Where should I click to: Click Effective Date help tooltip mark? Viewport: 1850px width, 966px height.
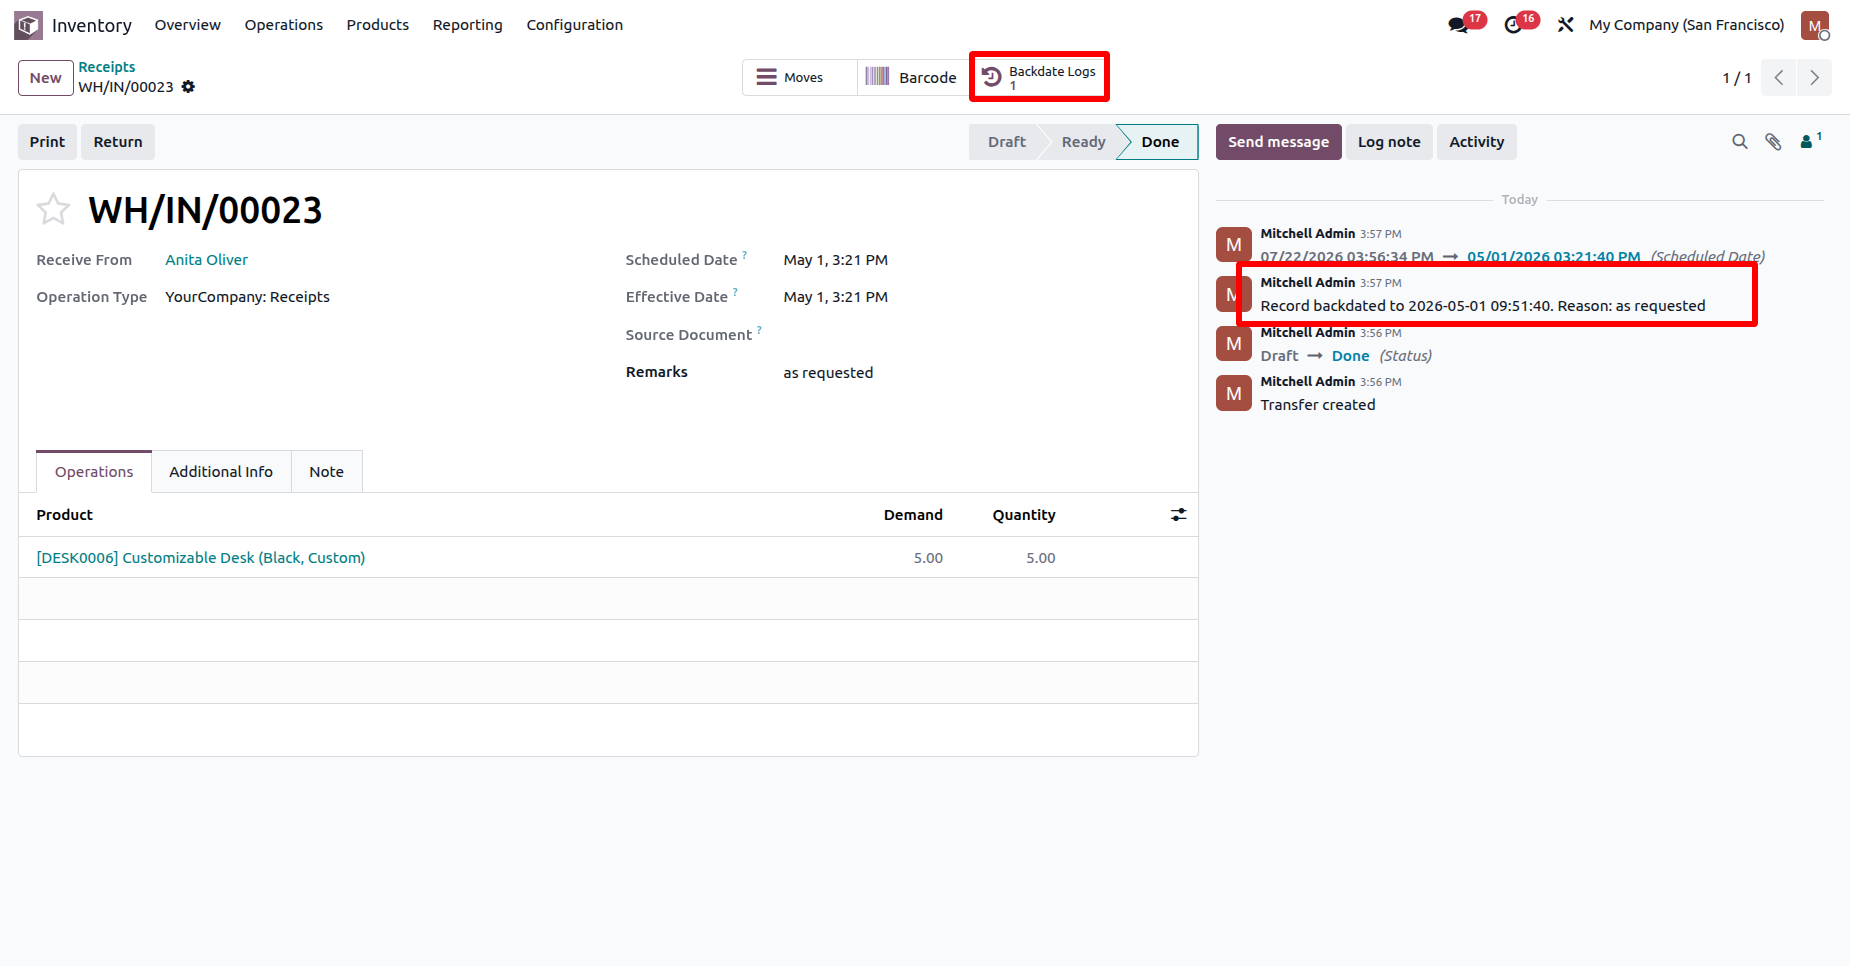(x=735, y=292)
